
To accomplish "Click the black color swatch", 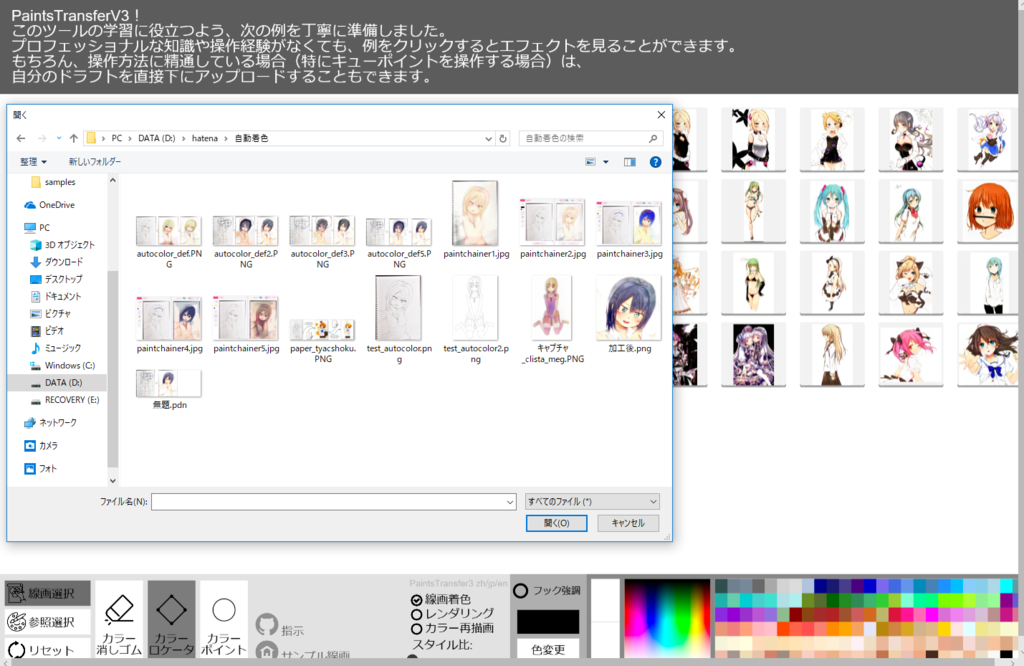I will tap(548, 621).
